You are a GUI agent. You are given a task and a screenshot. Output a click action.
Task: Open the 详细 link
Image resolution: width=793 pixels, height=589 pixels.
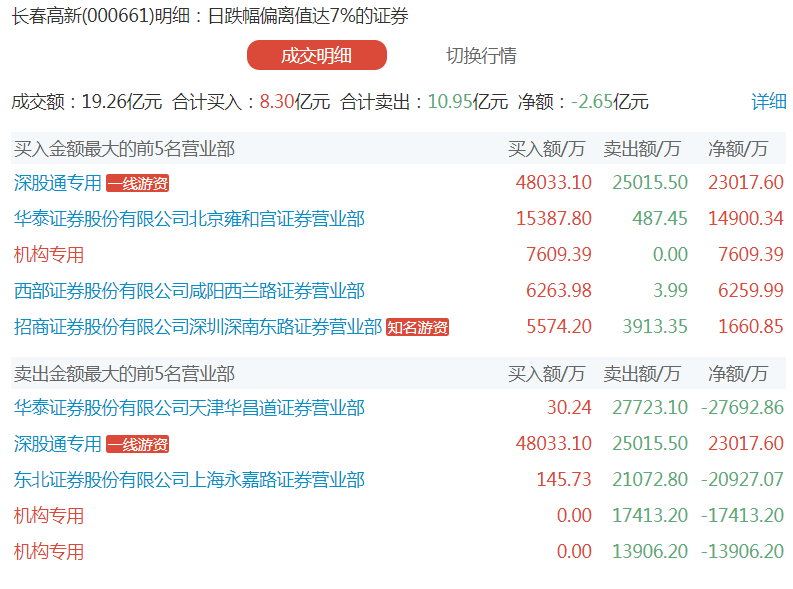pos(768,102)
